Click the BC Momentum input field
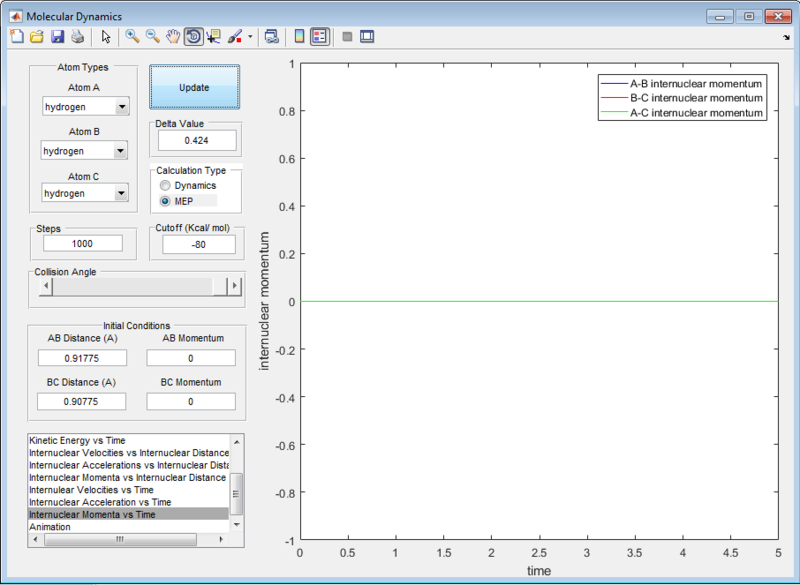 tap(191, 401)
